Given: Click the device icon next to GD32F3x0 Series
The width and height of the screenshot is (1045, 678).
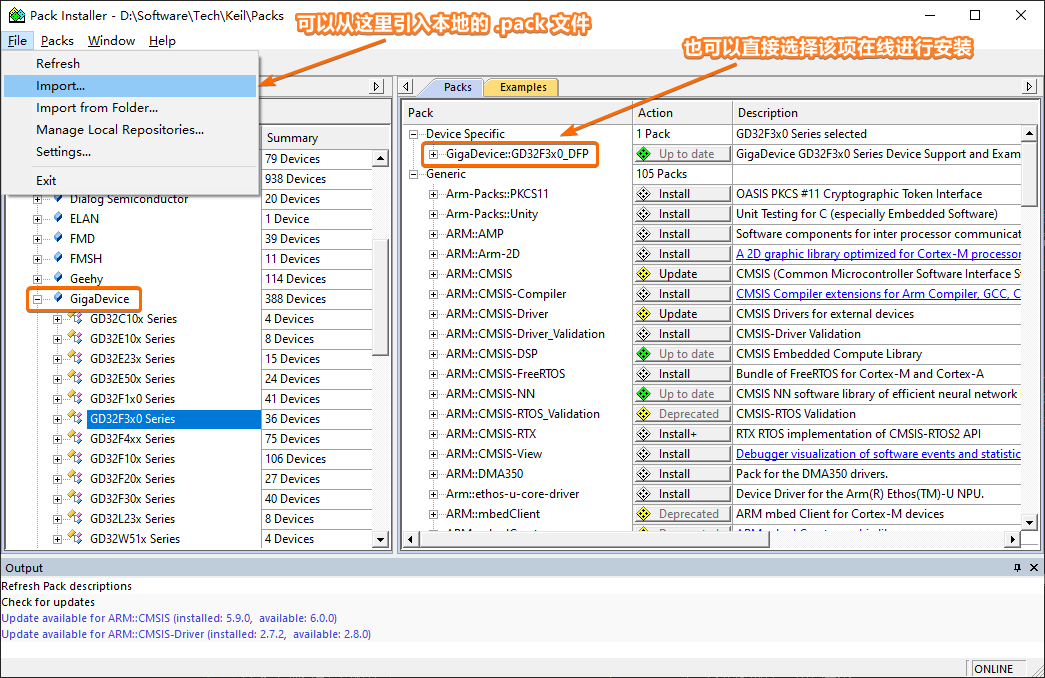Looking at the screenshot, I should 76,418.
